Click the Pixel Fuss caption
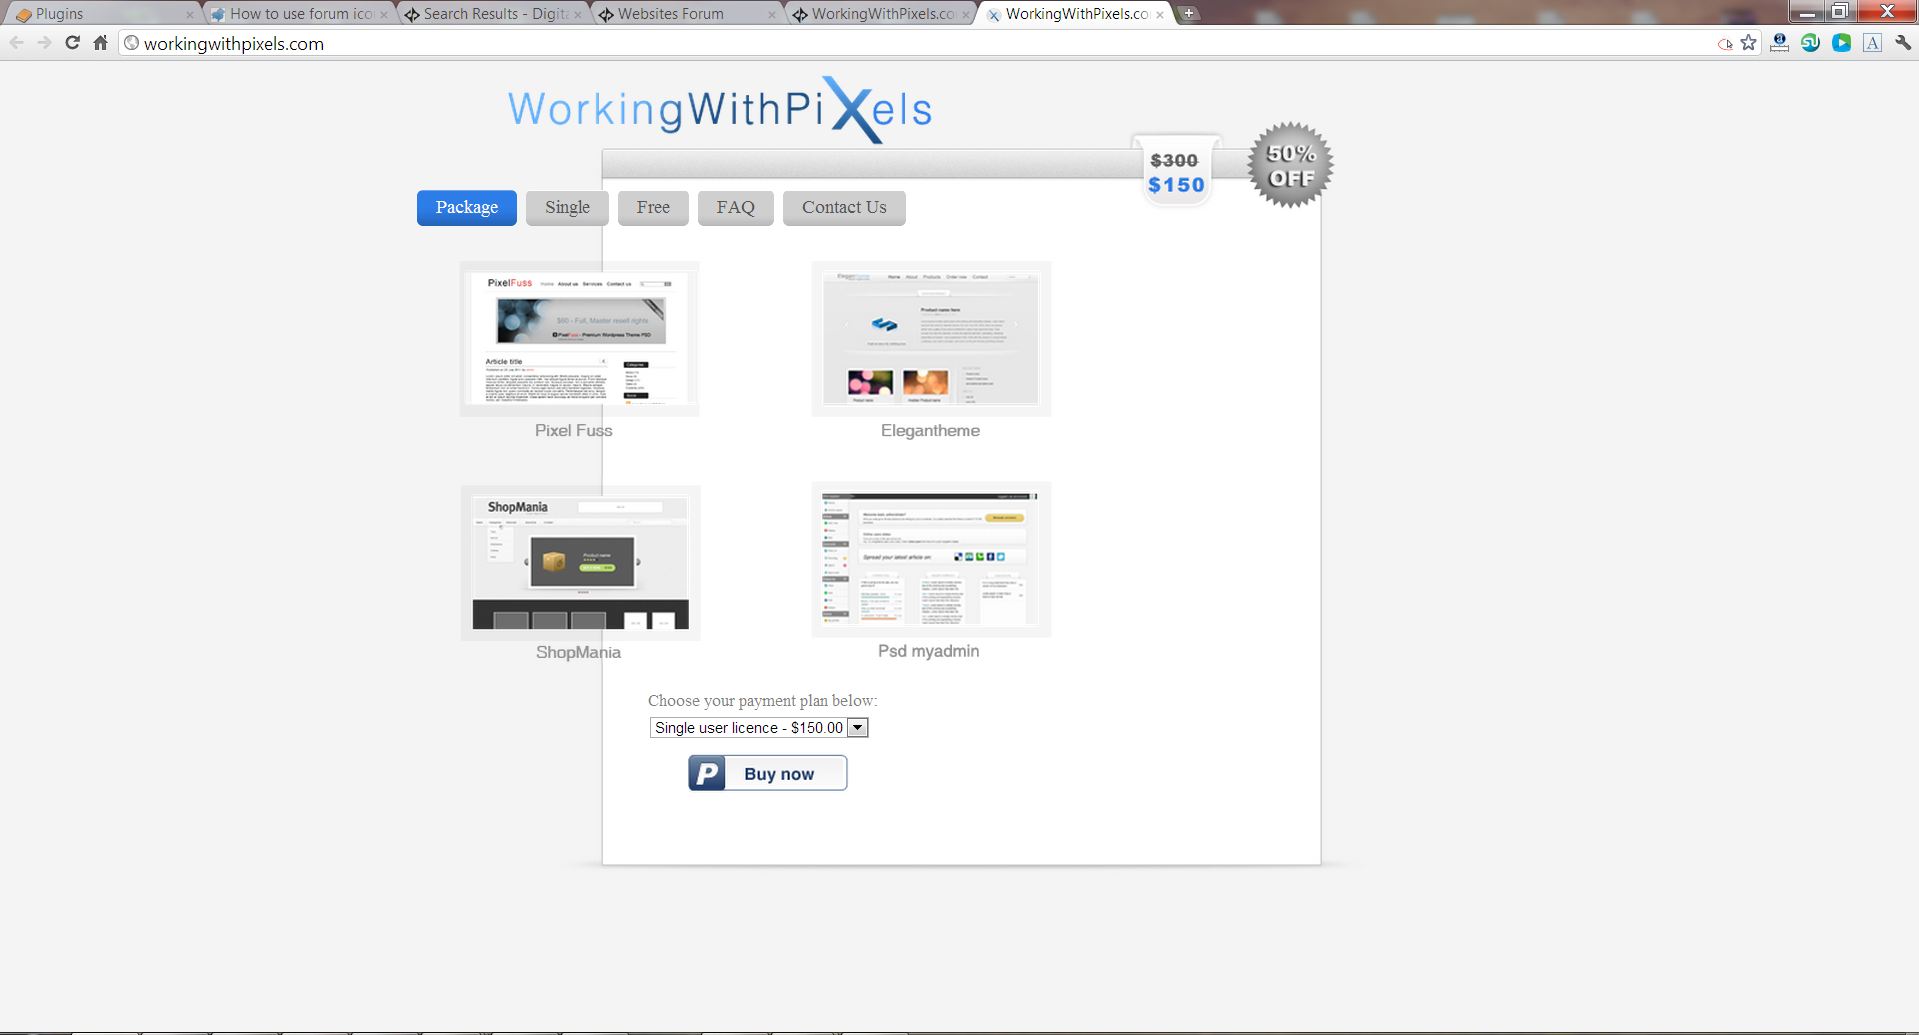 click(573, 431)
